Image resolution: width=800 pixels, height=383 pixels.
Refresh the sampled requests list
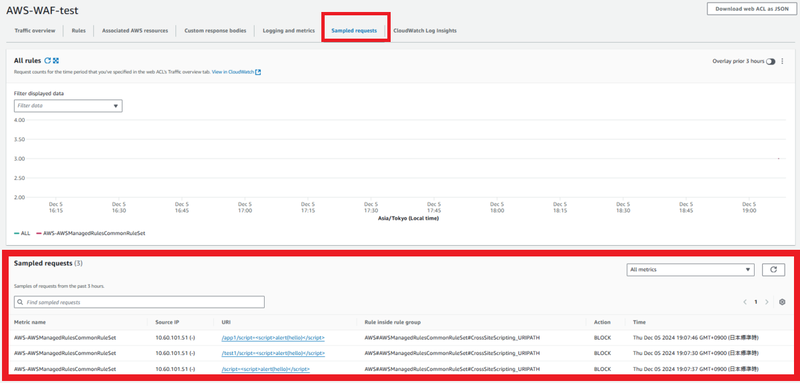click(x=773, y=270)
